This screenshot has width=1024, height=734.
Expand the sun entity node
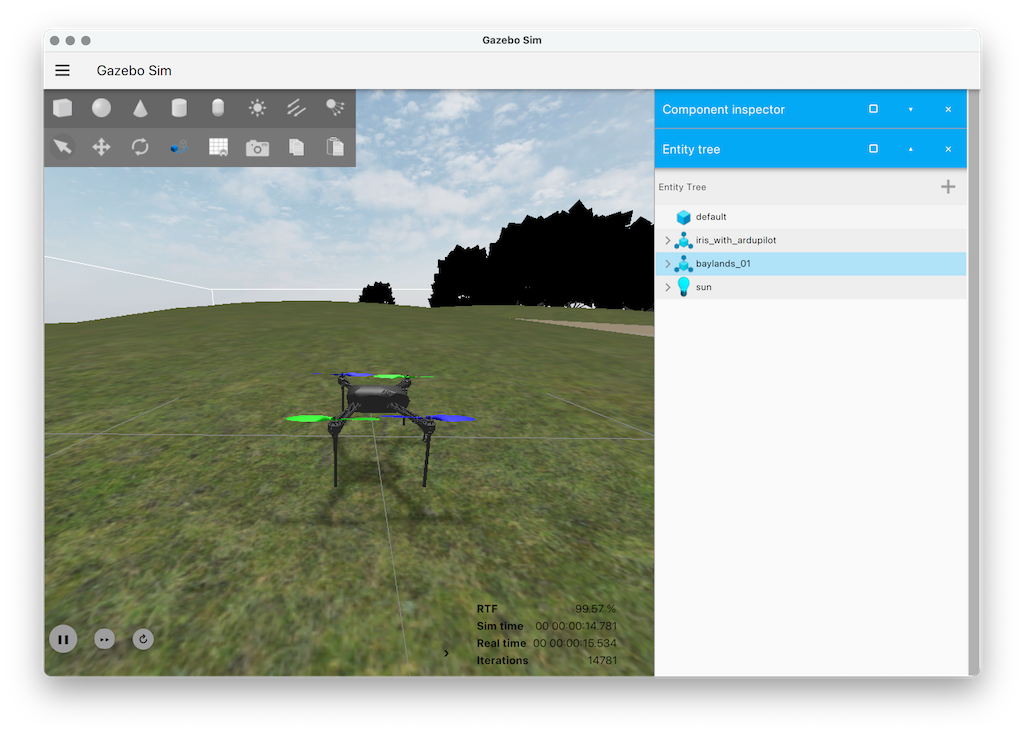click(667, 287)
